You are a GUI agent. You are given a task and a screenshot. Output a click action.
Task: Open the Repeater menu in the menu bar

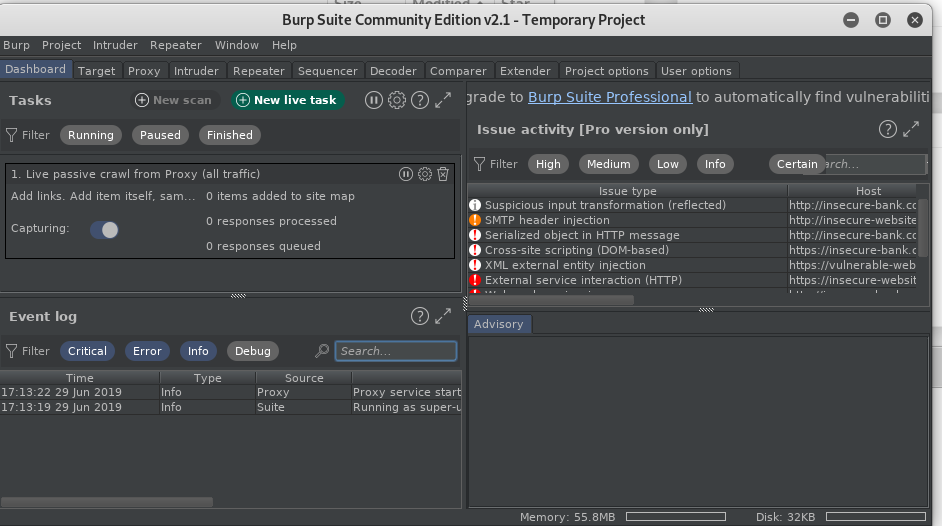175,45
